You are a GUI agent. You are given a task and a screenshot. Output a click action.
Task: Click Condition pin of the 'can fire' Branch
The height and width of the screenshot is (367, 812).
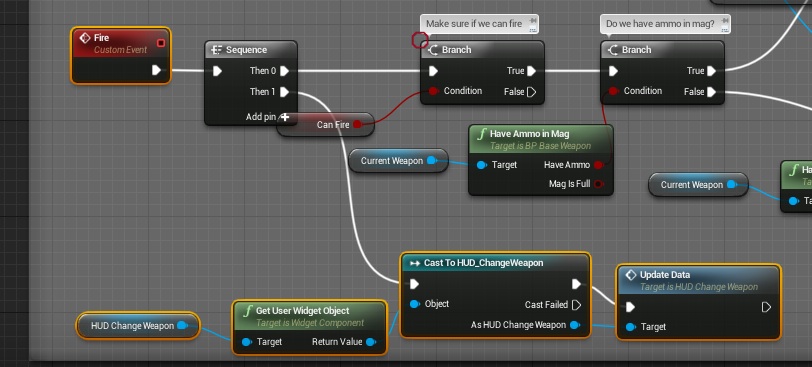pyautogui.click(x=433, y=91)
